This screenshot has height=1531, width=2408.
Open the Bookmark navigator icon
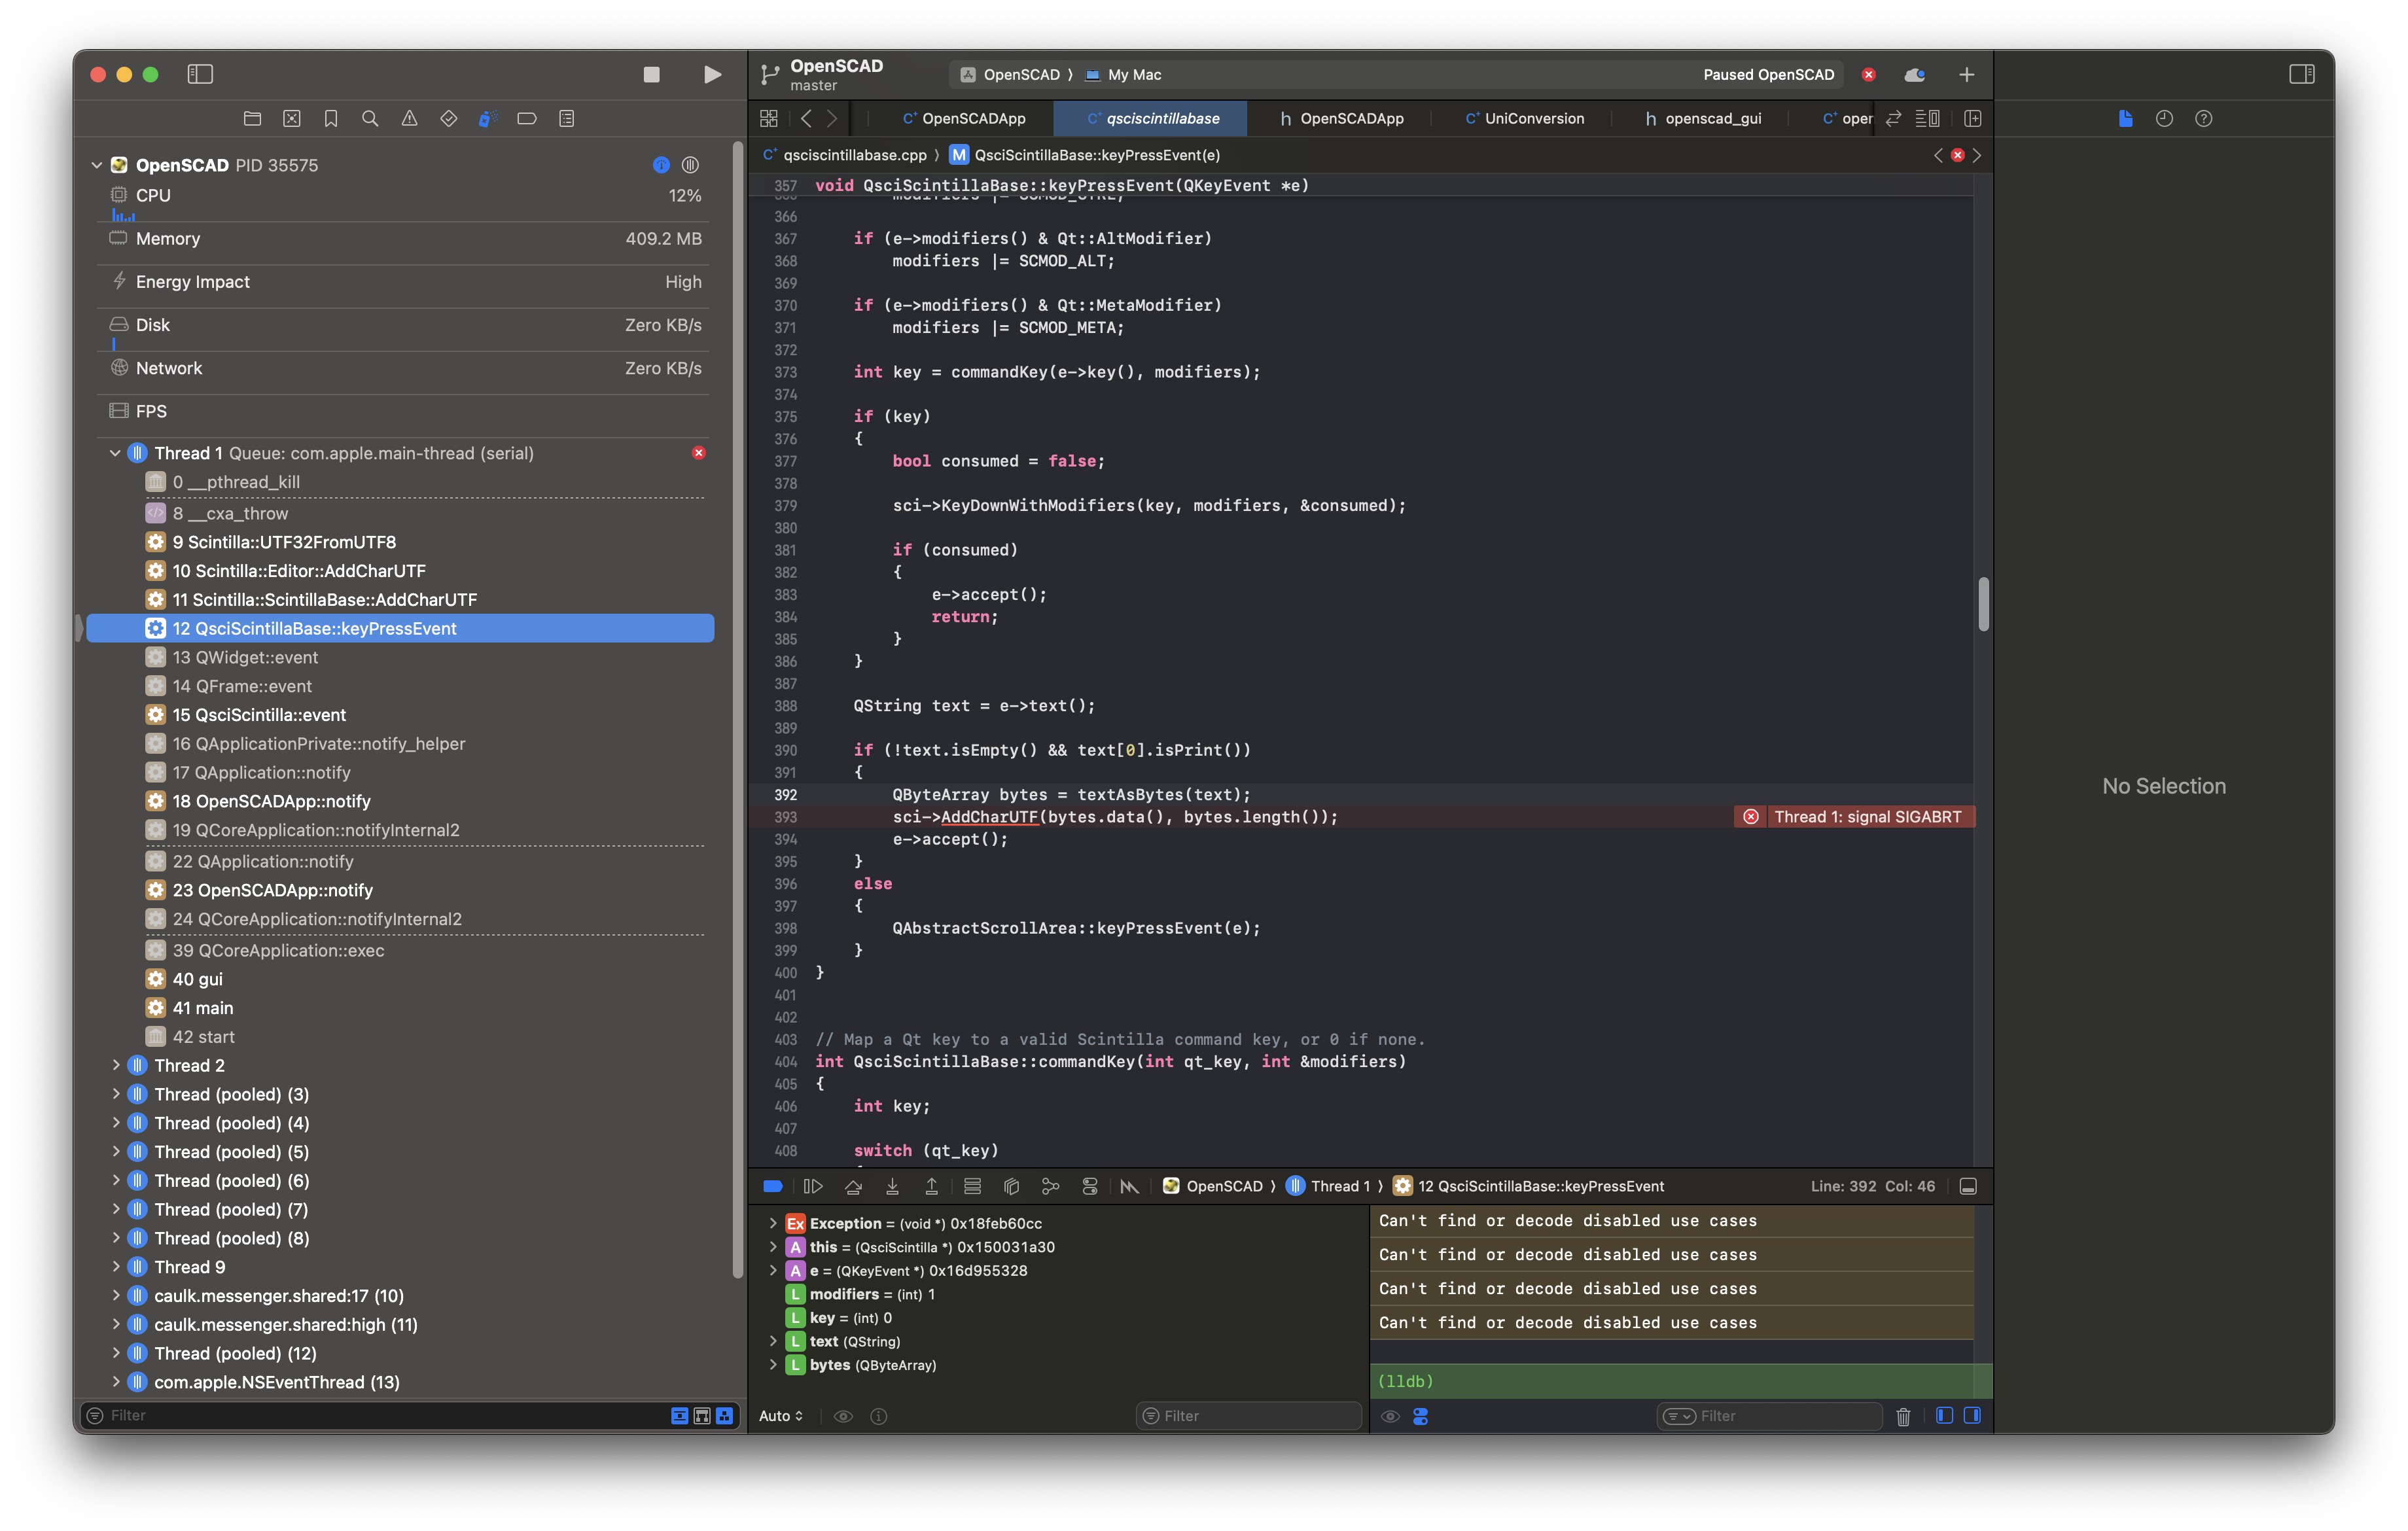coord(330,118)
